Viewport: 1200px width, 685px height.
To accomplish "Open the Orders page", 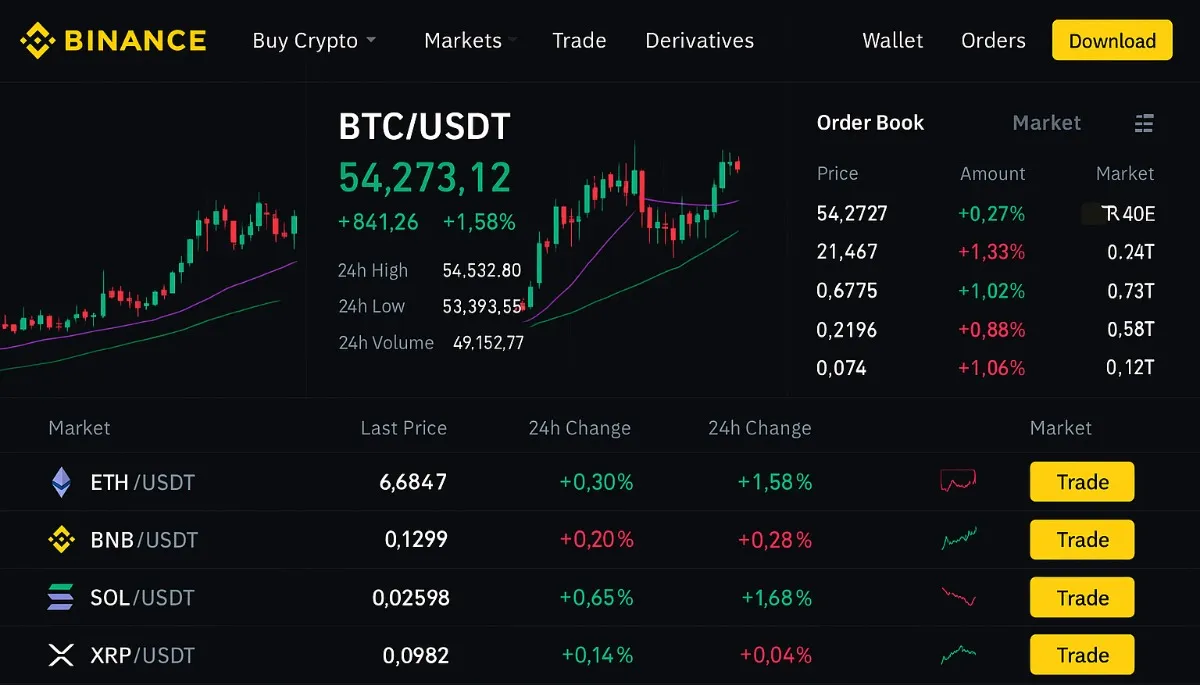I will tap(993, 41).
